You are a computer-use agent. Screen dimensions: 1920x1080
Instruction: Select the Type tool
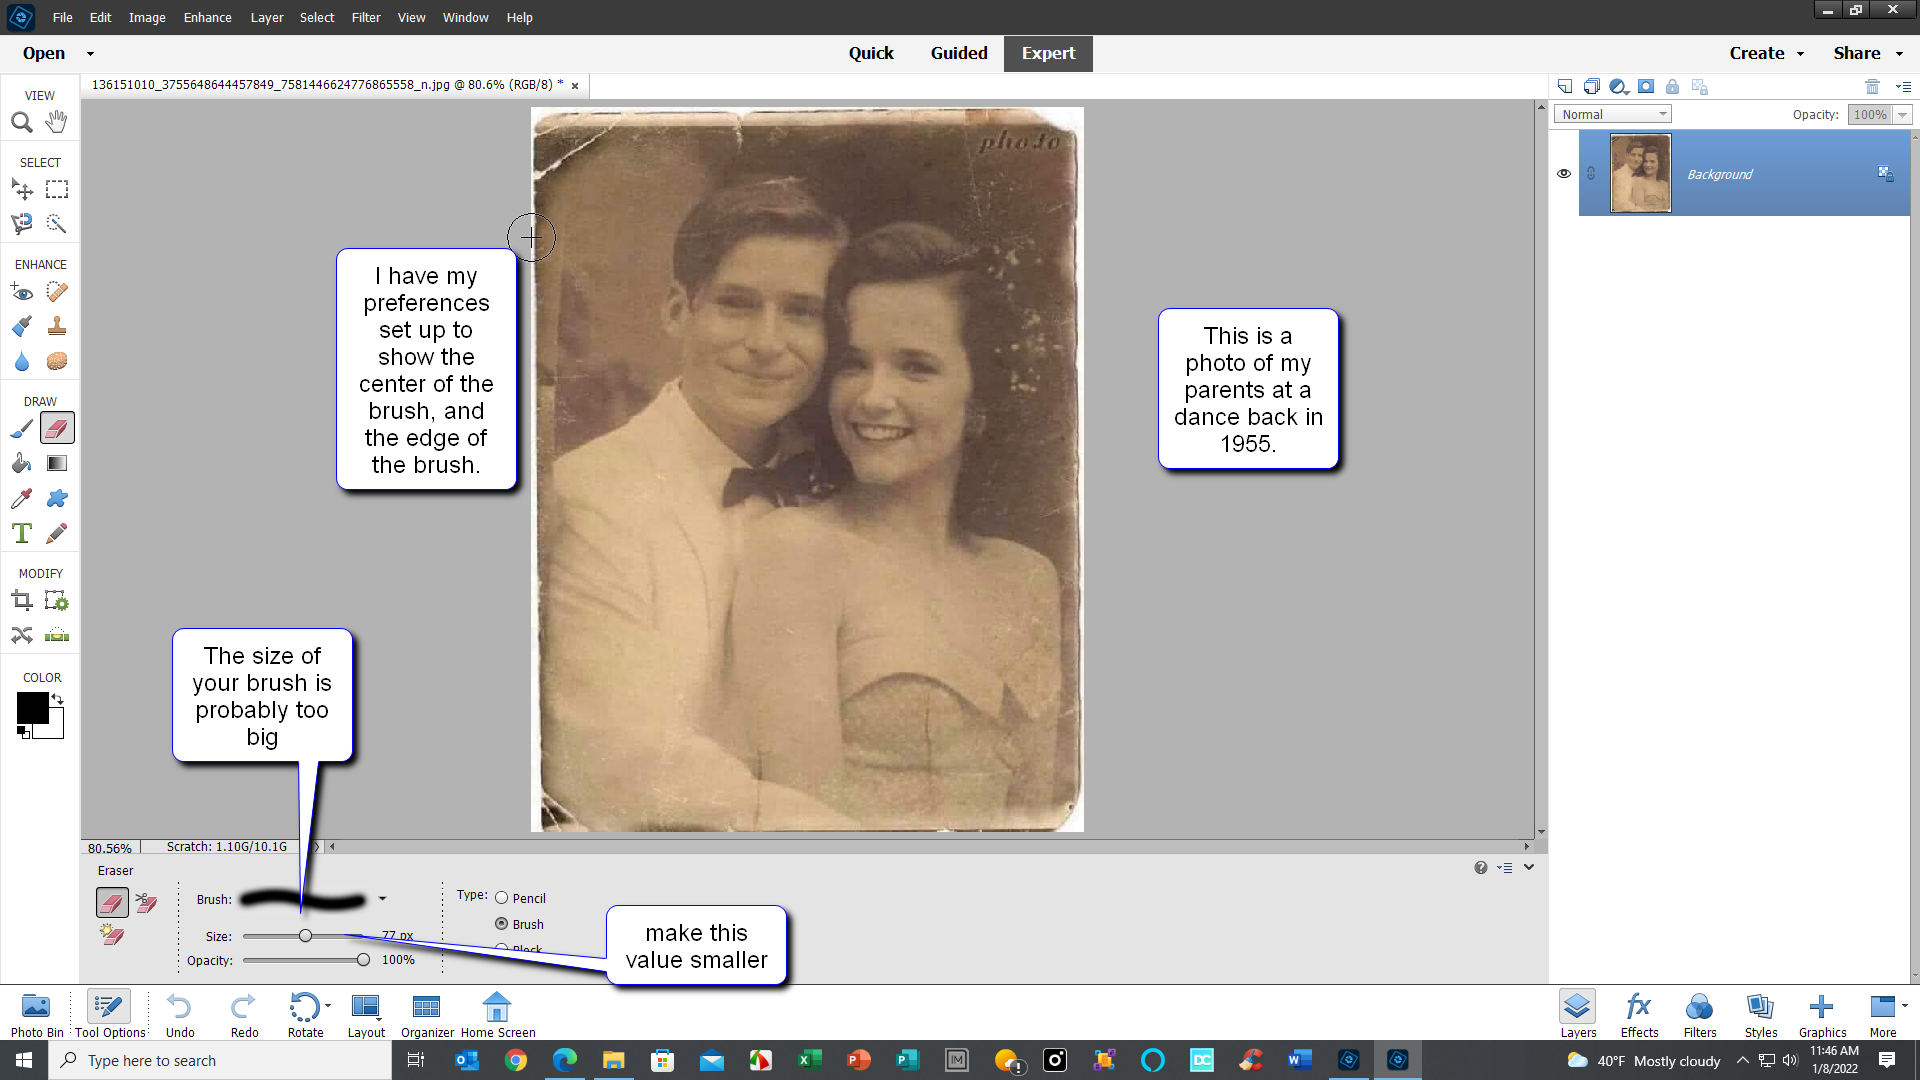(22, 533)
